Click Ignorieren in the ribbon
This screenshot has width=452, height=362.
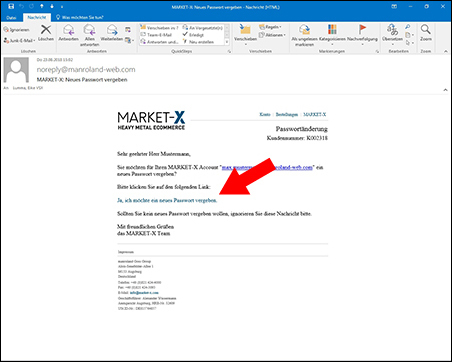point(17,30)
